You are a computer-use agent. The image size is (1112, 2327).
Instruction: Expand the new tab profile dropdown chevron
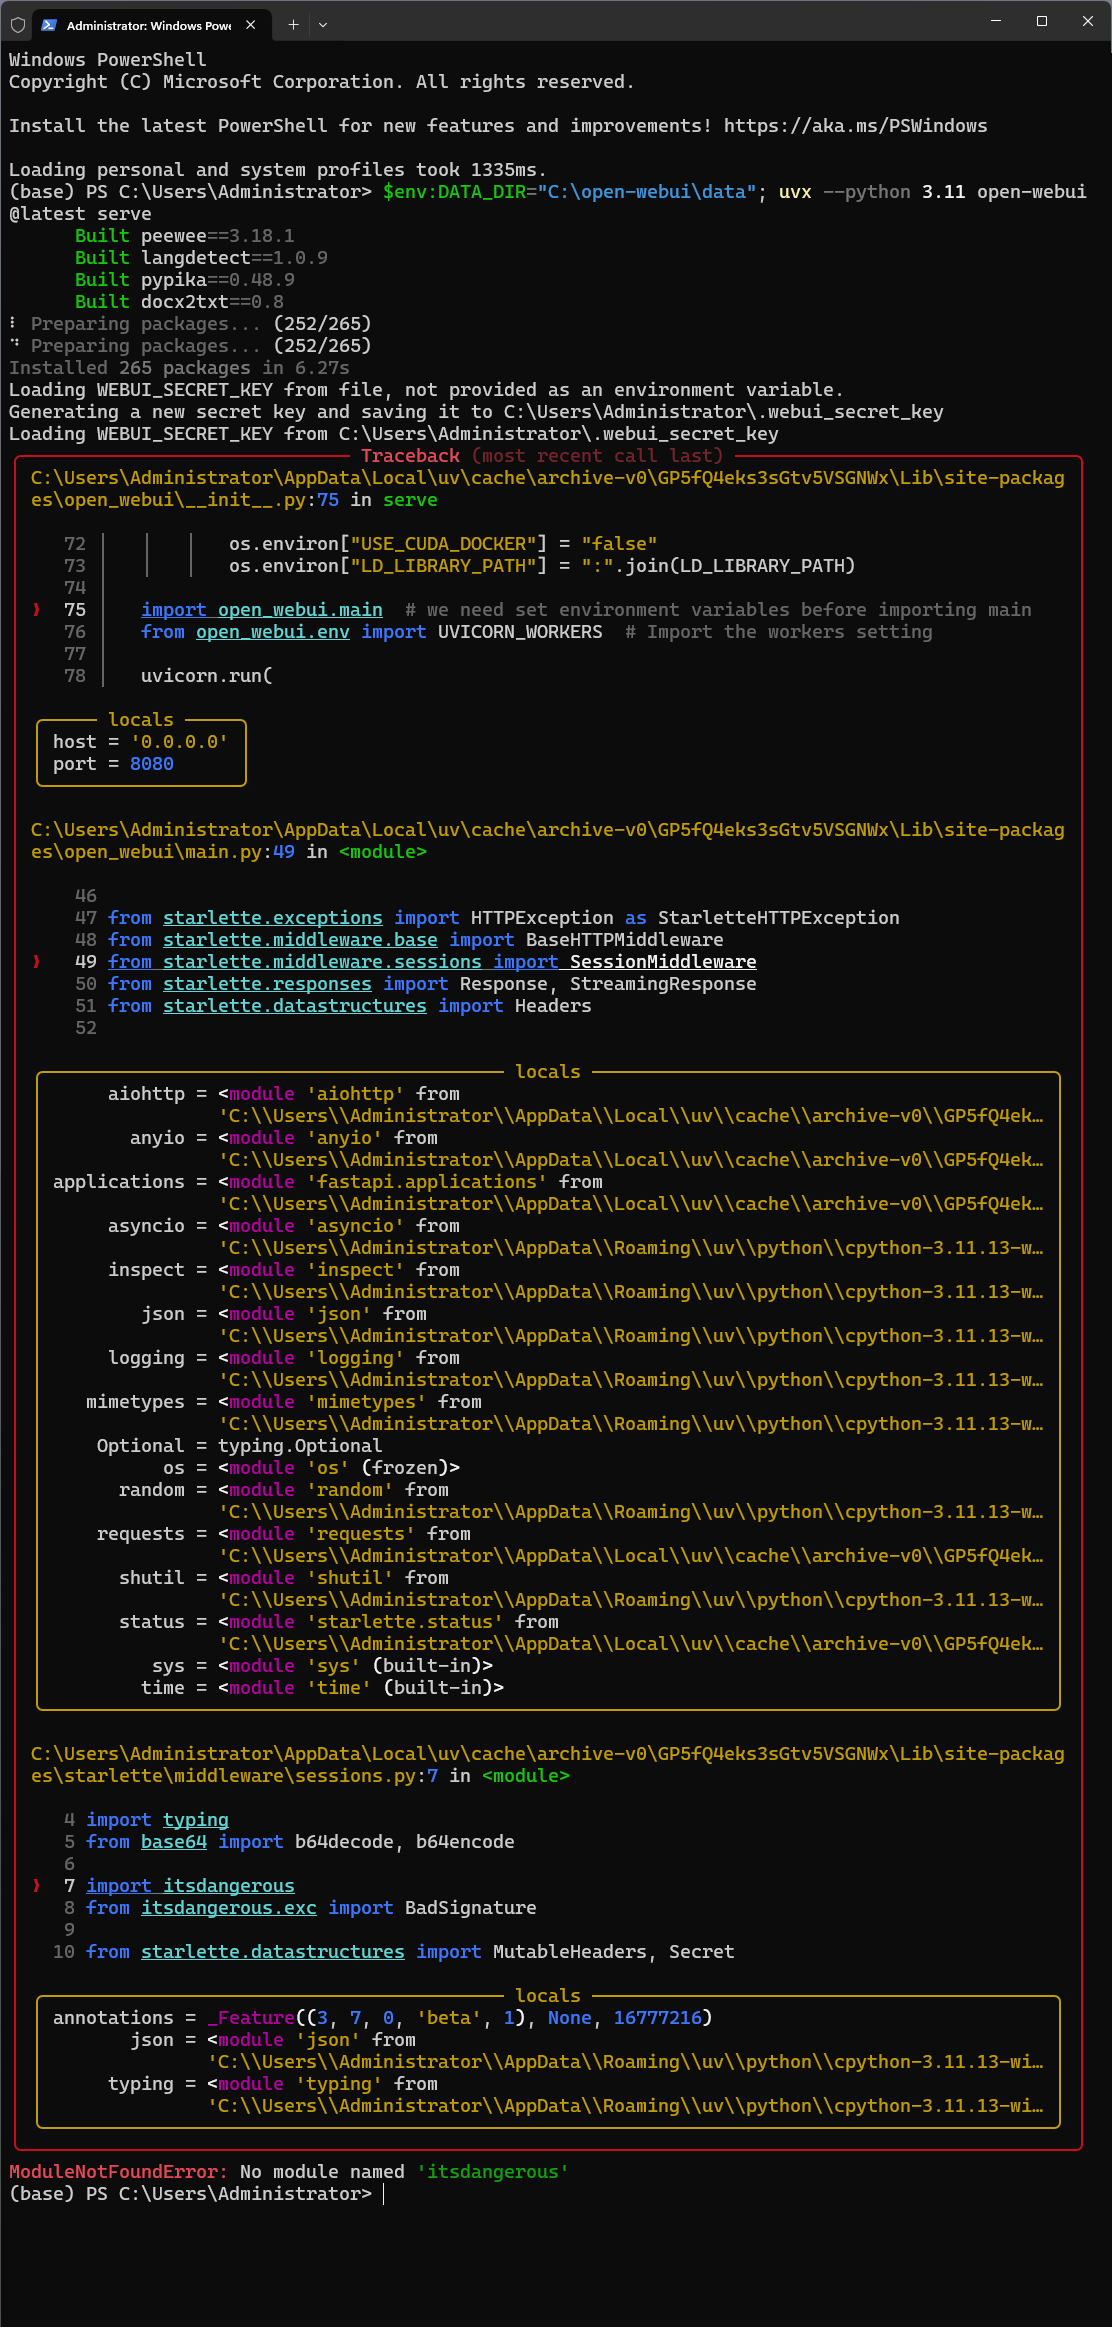(x=323, y=25)
